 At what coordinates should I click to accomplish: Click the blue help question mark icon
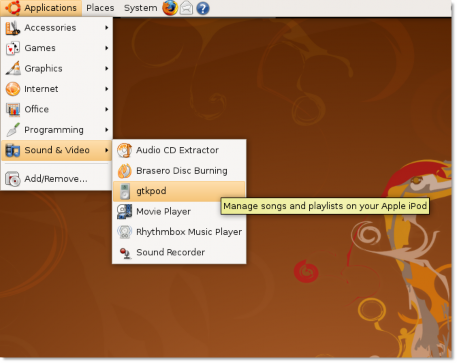203,8
